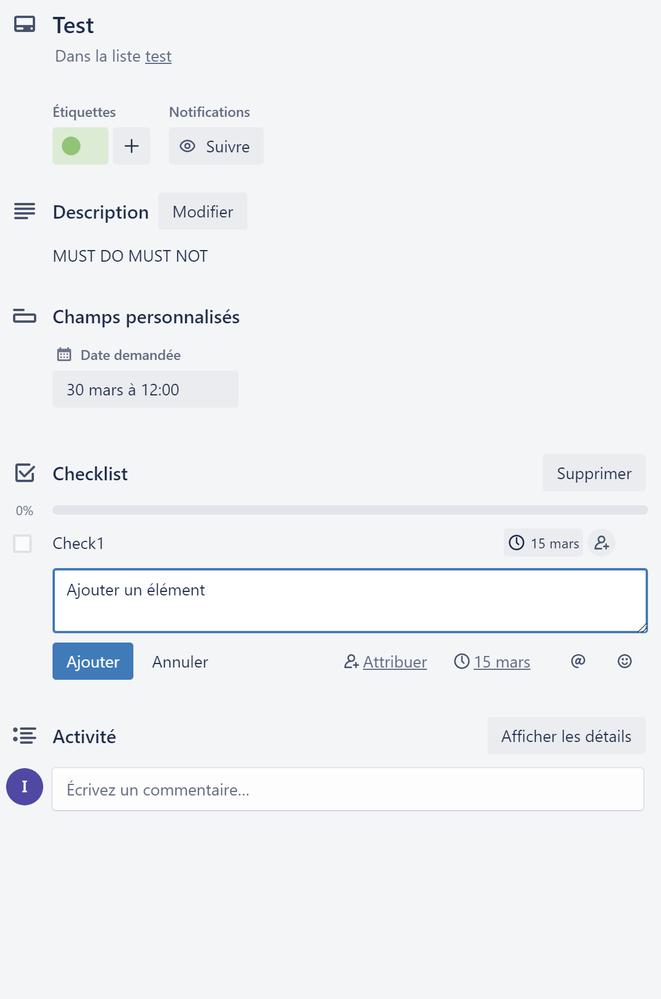
Task: Check the Check1 checklist item
Action: pos(23,543)
